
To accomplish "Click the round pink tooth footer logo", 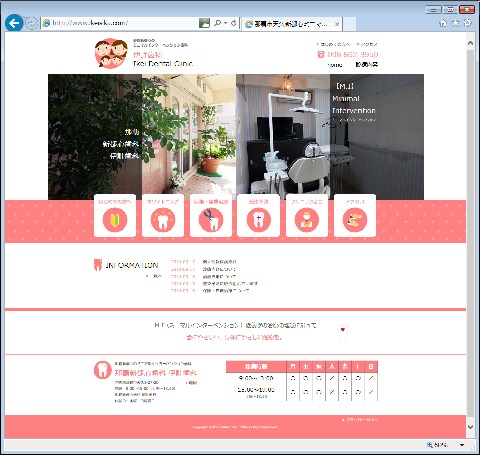I will click(103, 370).
